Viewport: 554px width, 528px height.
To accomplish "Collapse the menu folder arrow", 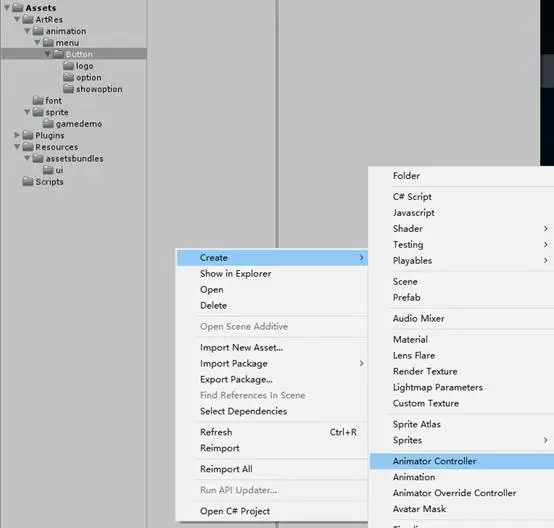I will (x=37, y=42).
